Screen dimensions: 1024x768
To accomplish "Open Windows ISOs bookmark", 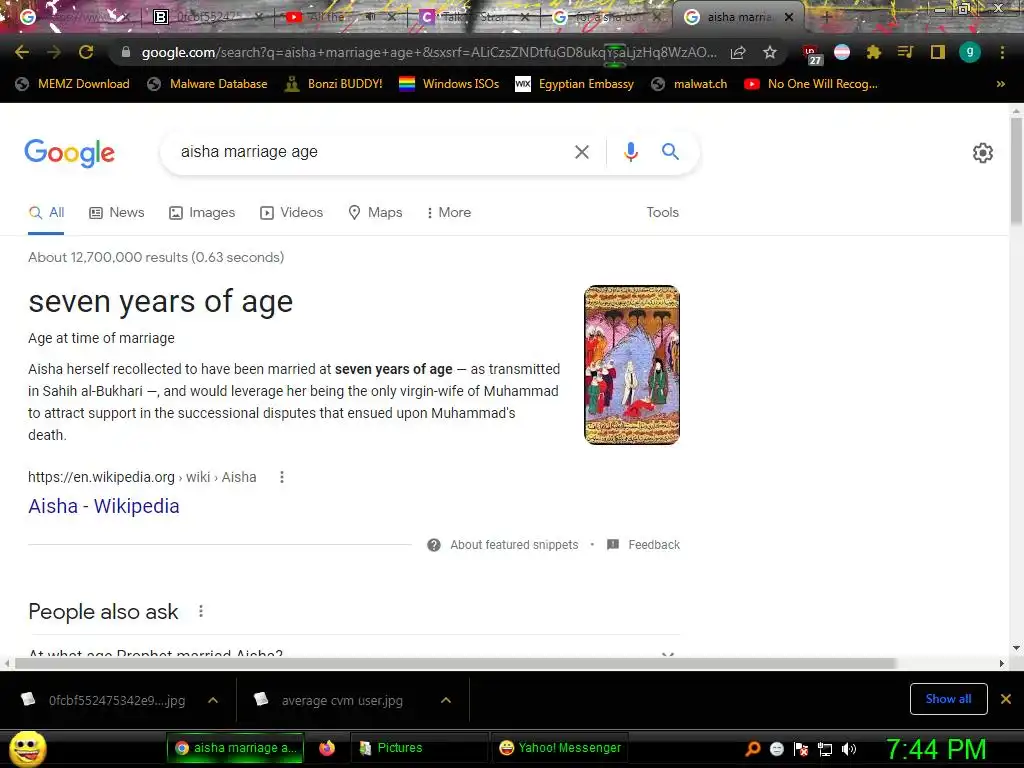I will point(449,84).
